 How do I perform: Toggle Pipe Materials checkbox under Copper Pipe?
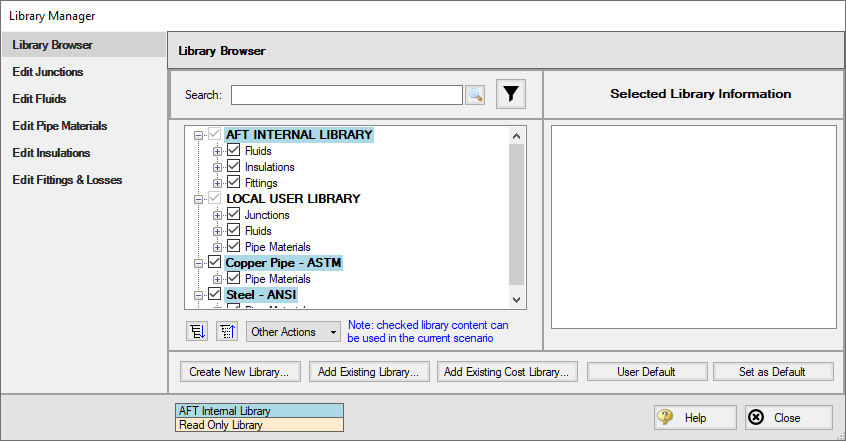234,279
